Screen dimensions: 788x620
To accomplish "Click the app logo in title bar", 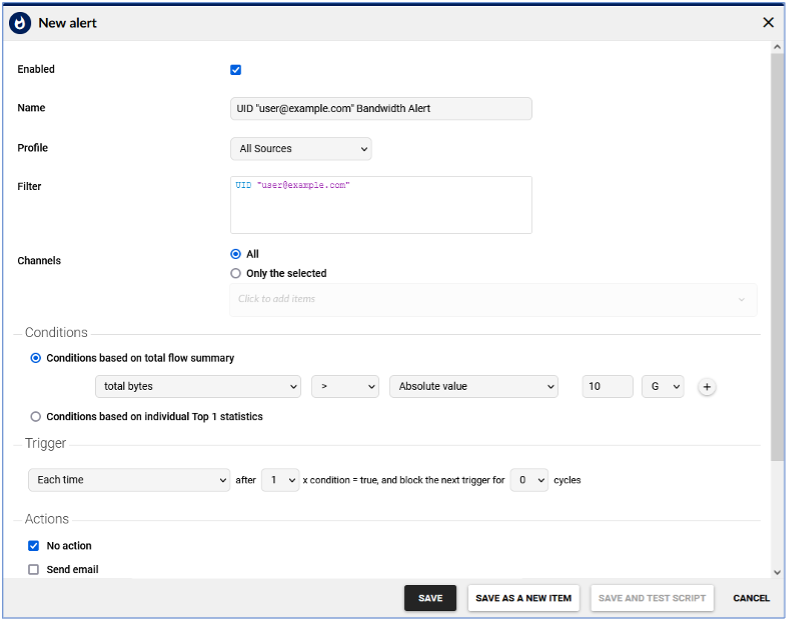I will pos(20,22).
